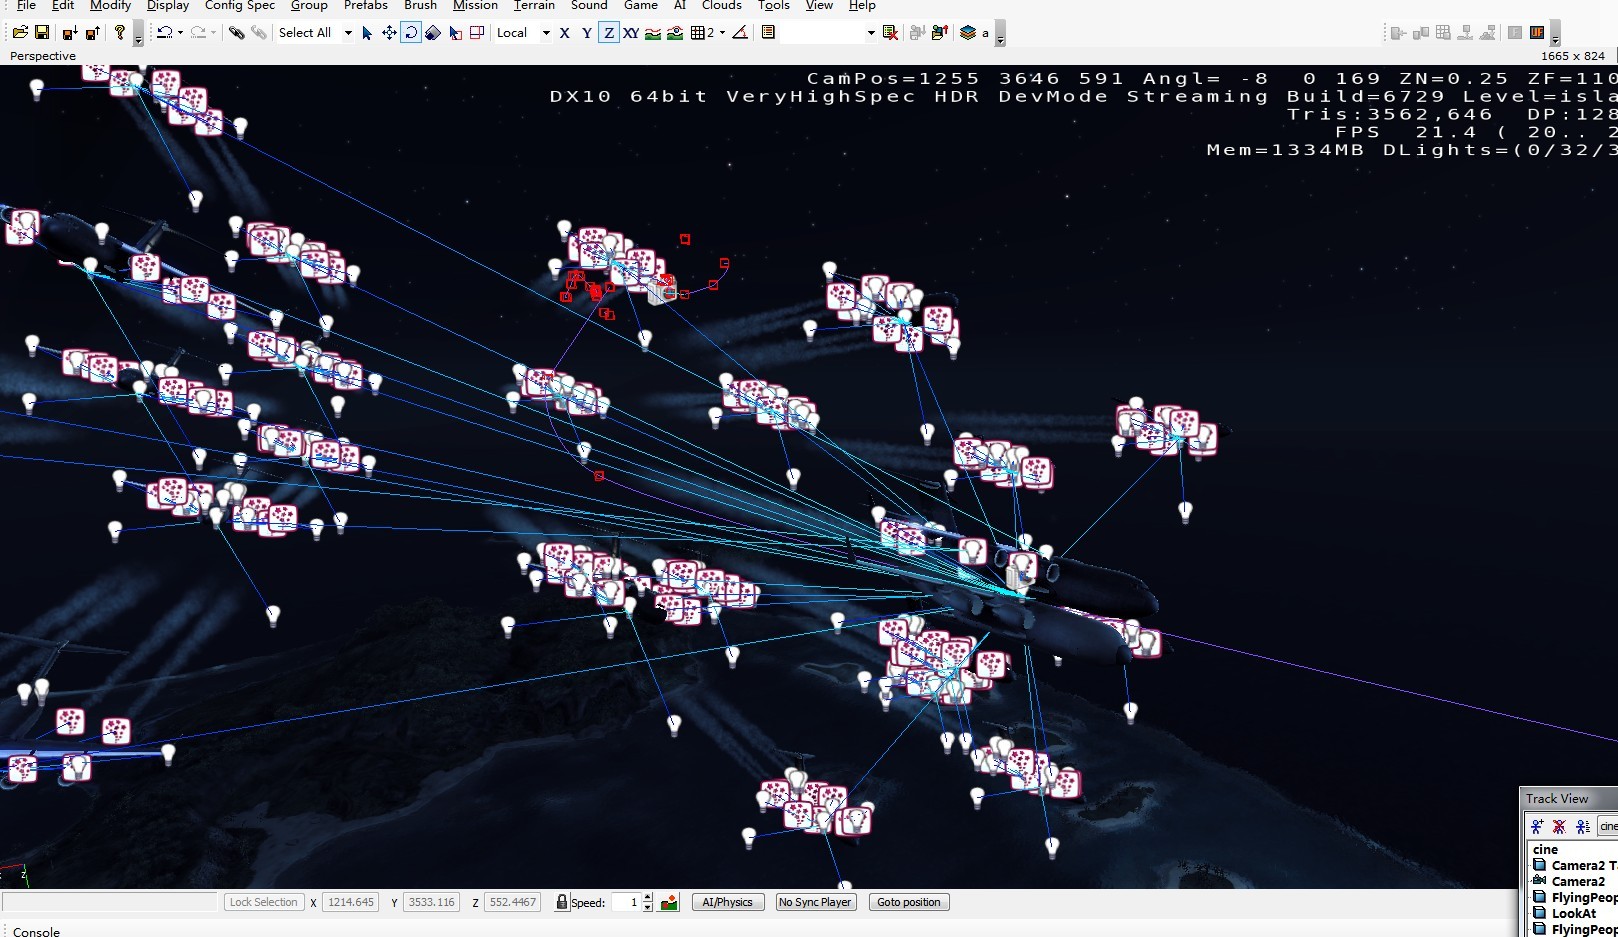Export with the red down-arrow disk icon
Image resolution: width=1618 pixels, height=937 pixels.
70,33
